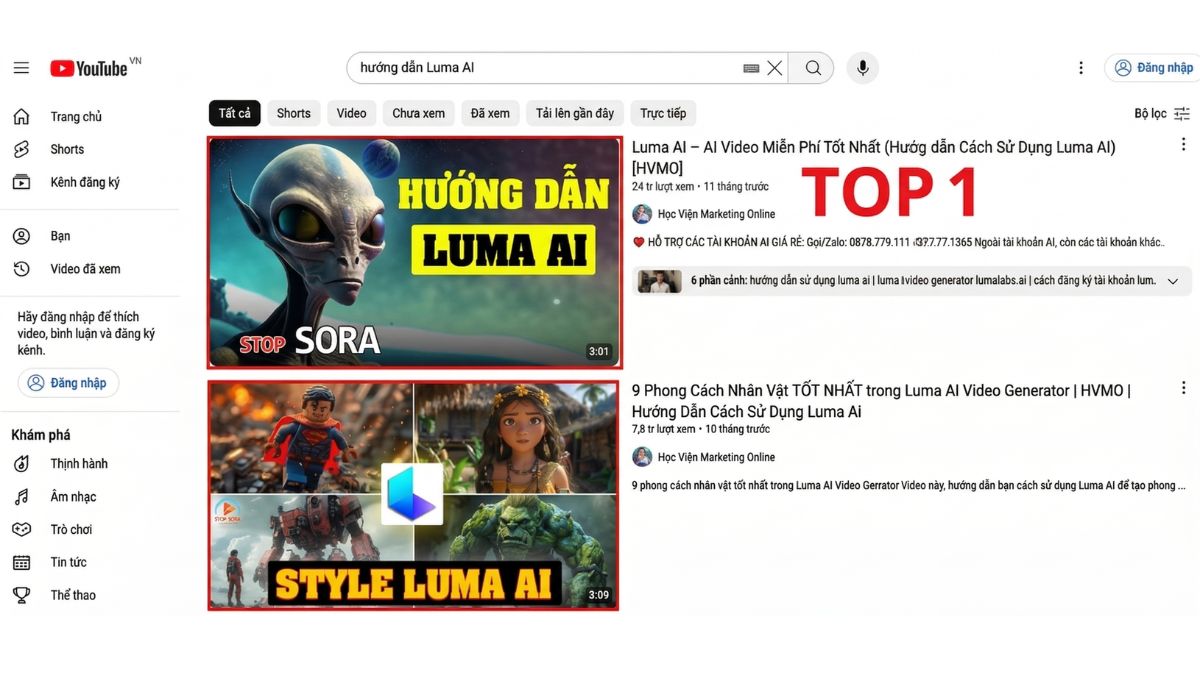Start voice search with the microphone icon

click(862, 67)
